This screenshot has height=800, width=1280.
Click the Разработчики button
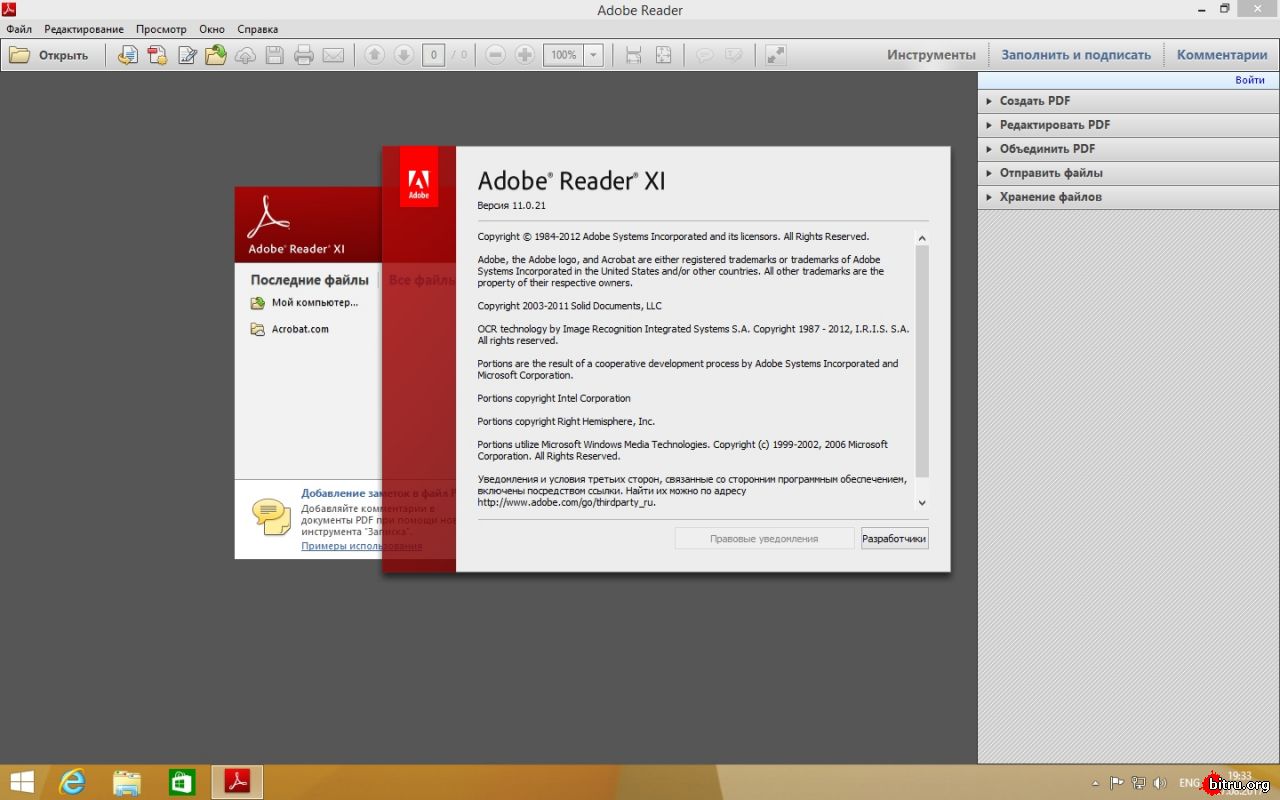point(894,538)
